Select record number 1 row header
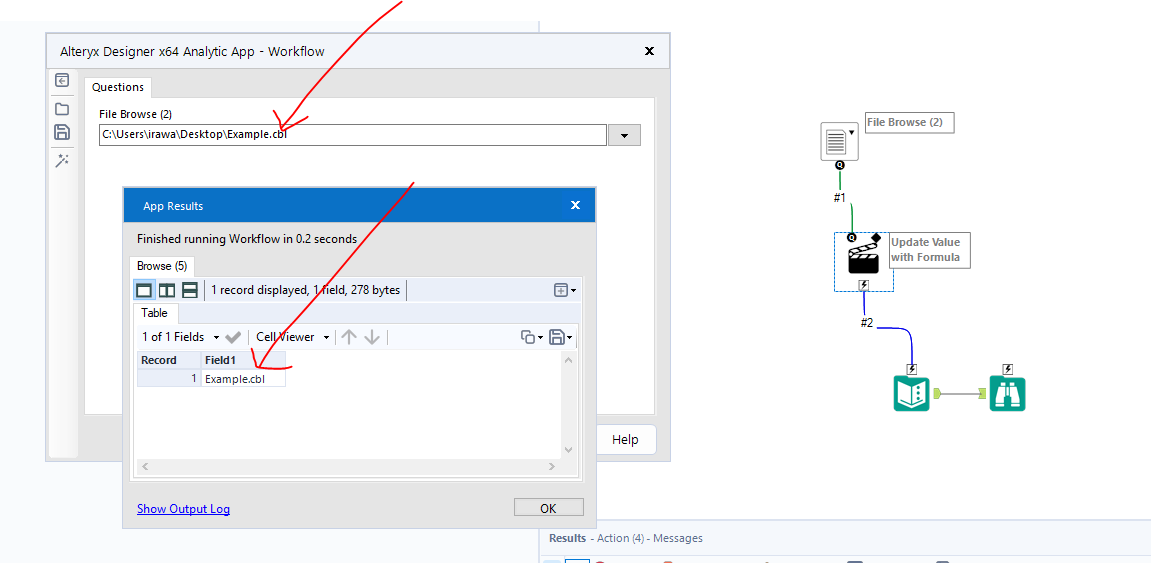Image resolution: width=1151 pixels, height=563 pixels. (169, 379)
